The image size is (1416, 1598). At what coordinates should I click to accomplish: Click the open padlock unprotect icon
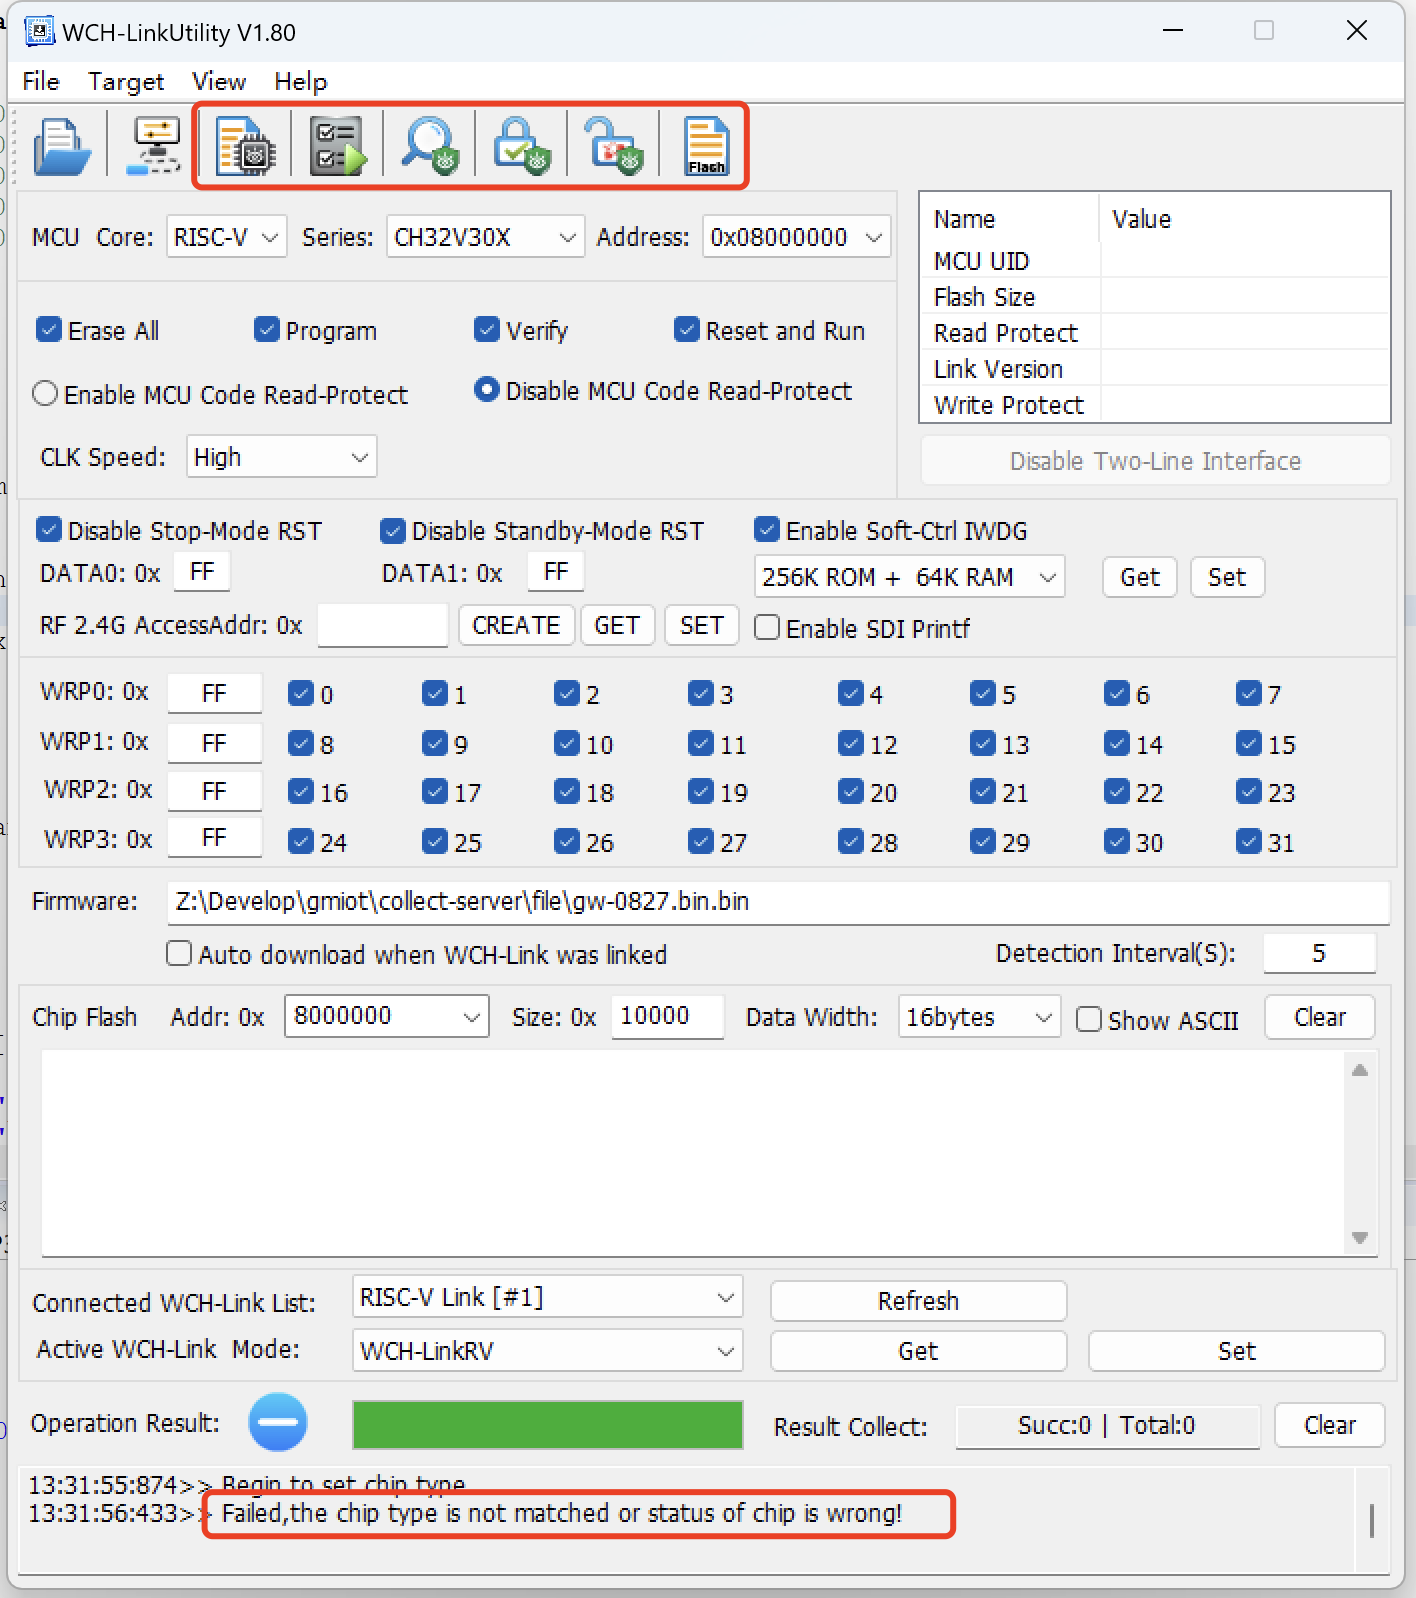coord(613,147)
